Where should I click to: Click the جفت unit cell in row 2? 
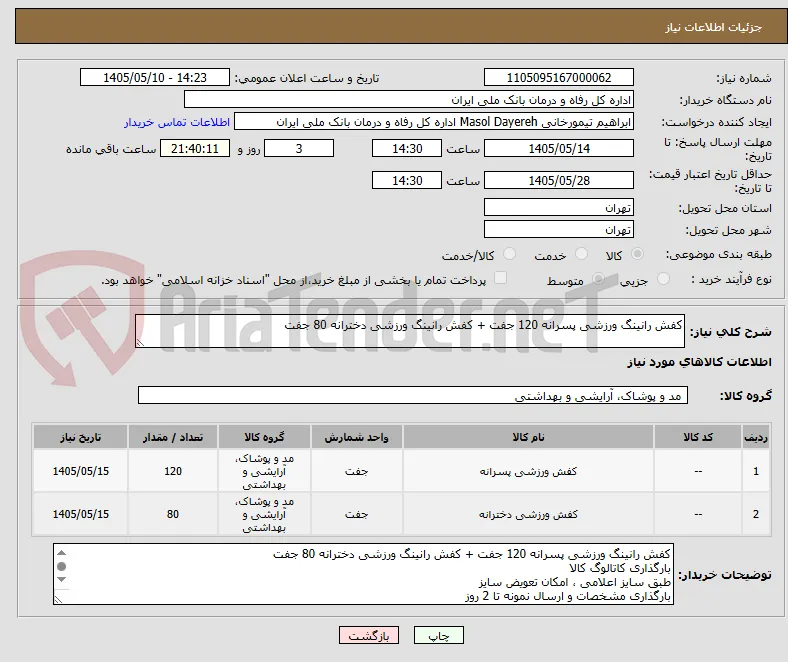[x=356, y=514]
